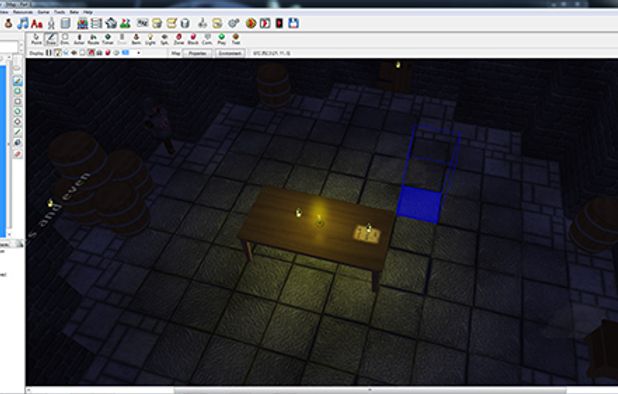Select the Light tool

pyautogui.click(x=150, y=39)
